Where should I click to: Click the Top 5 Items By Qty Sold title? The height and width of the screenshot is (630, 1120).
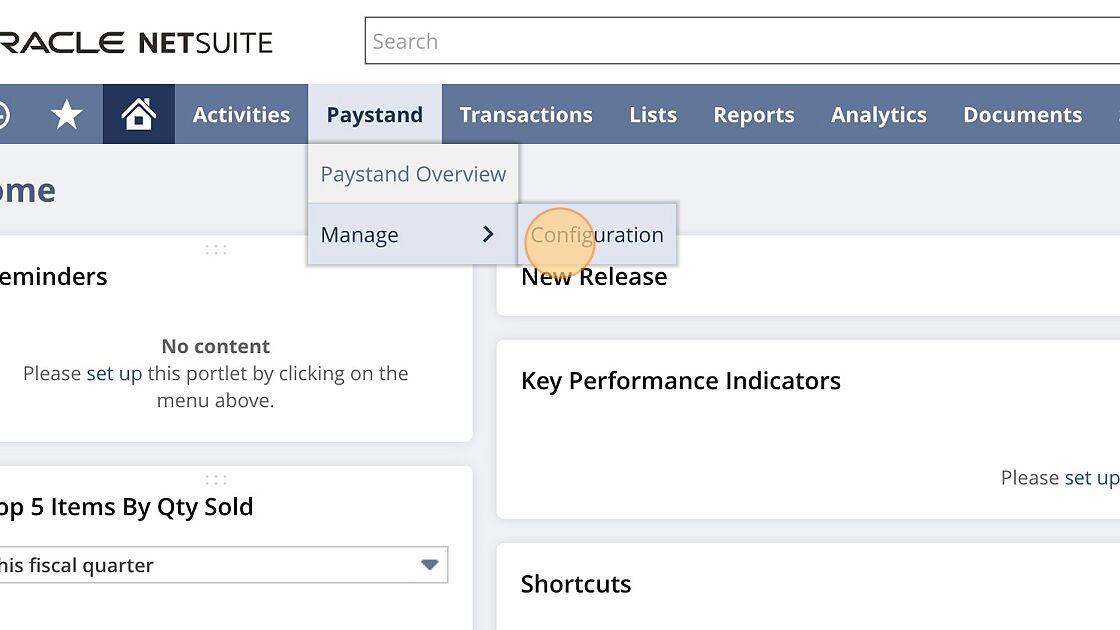point(126,507)
